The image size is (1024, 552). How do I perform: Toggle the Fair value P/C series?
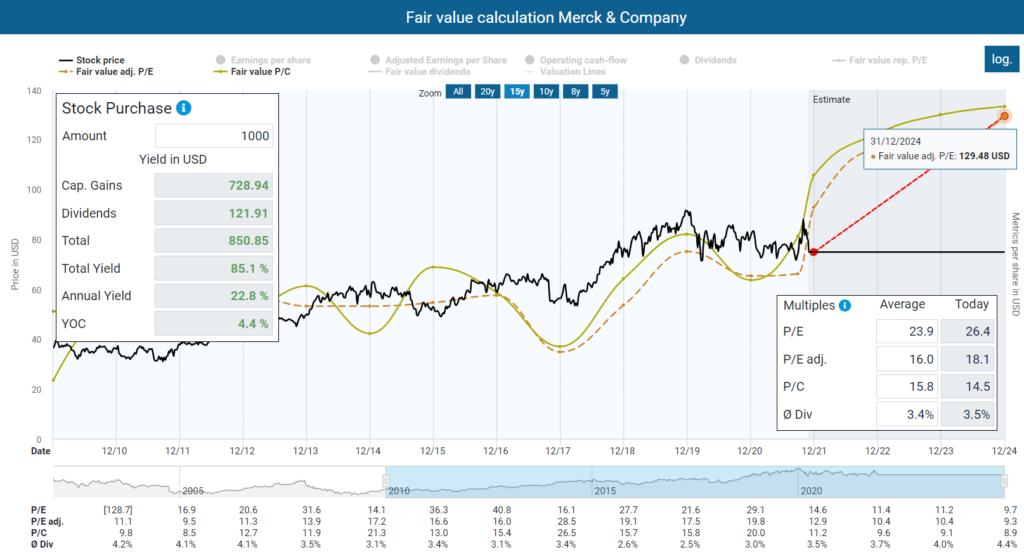click(x=252, y=72)
